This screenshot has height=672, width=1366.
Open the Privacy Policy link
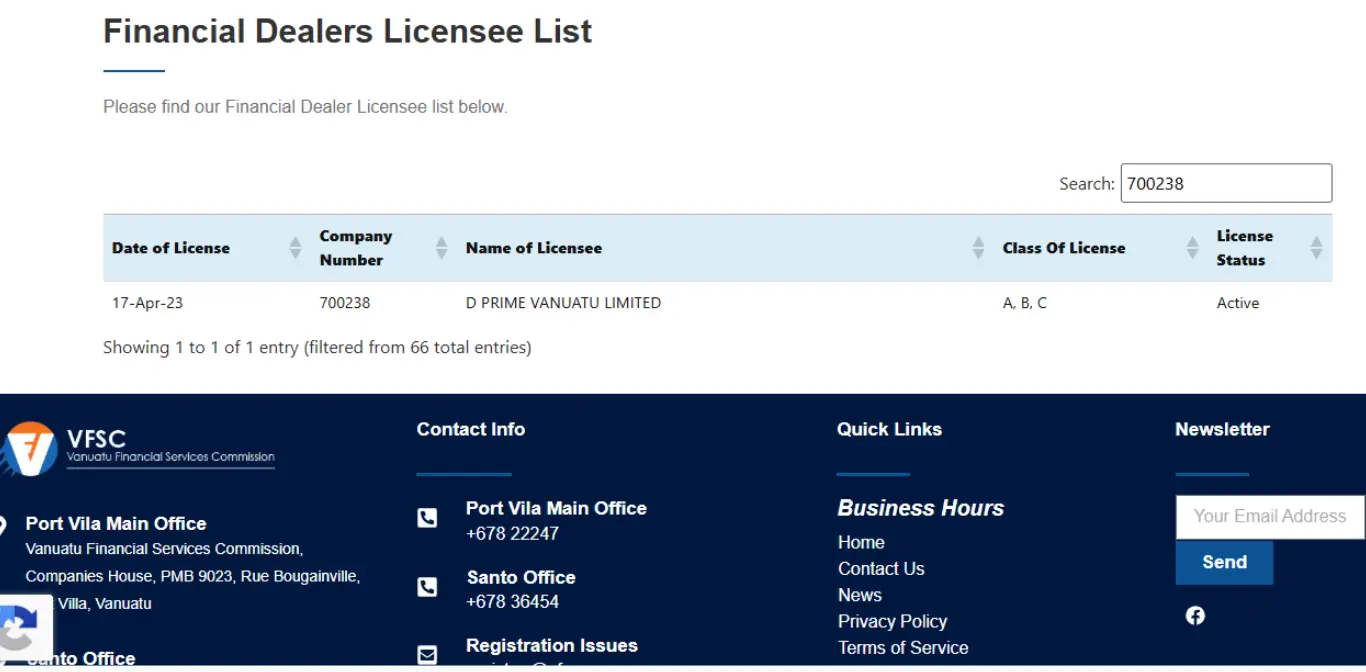click(892, 621)
